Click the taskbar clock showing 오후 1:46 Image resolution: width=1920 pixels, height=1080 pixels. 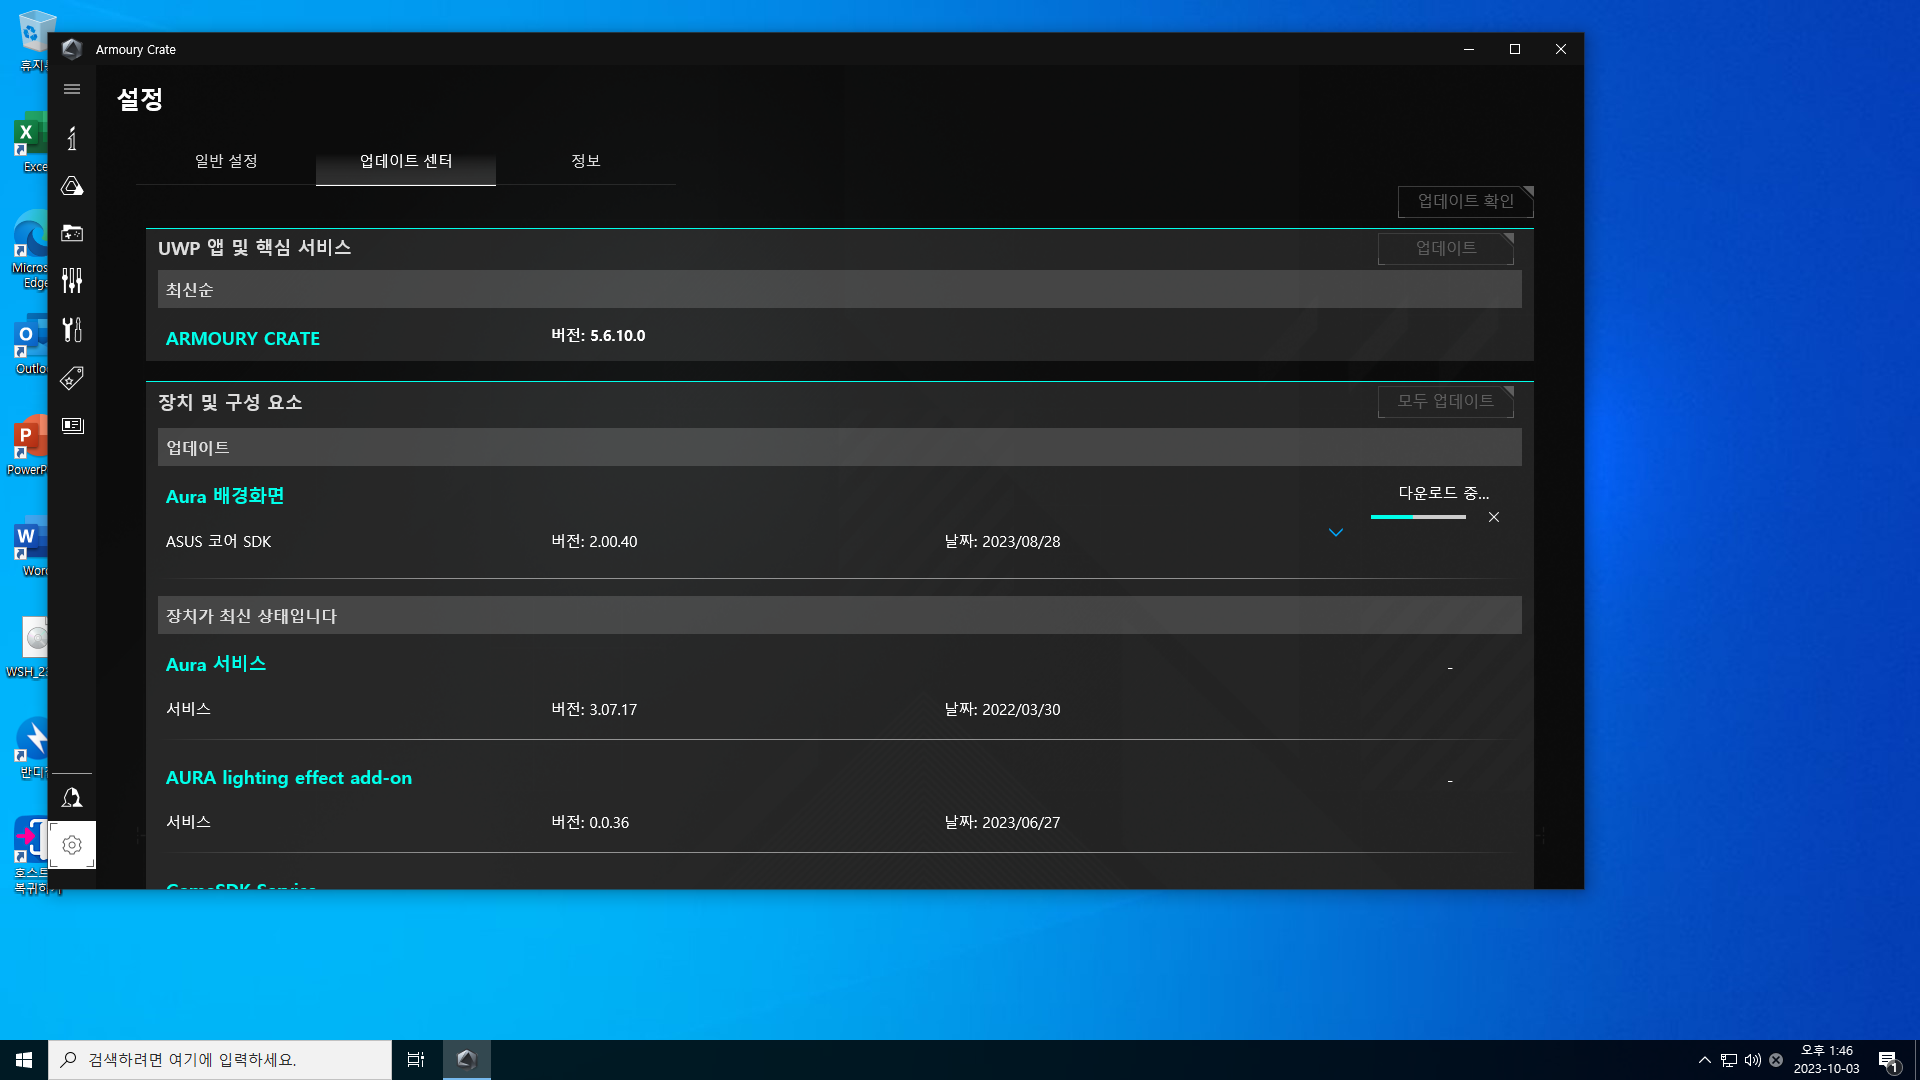point(1826,1060)
